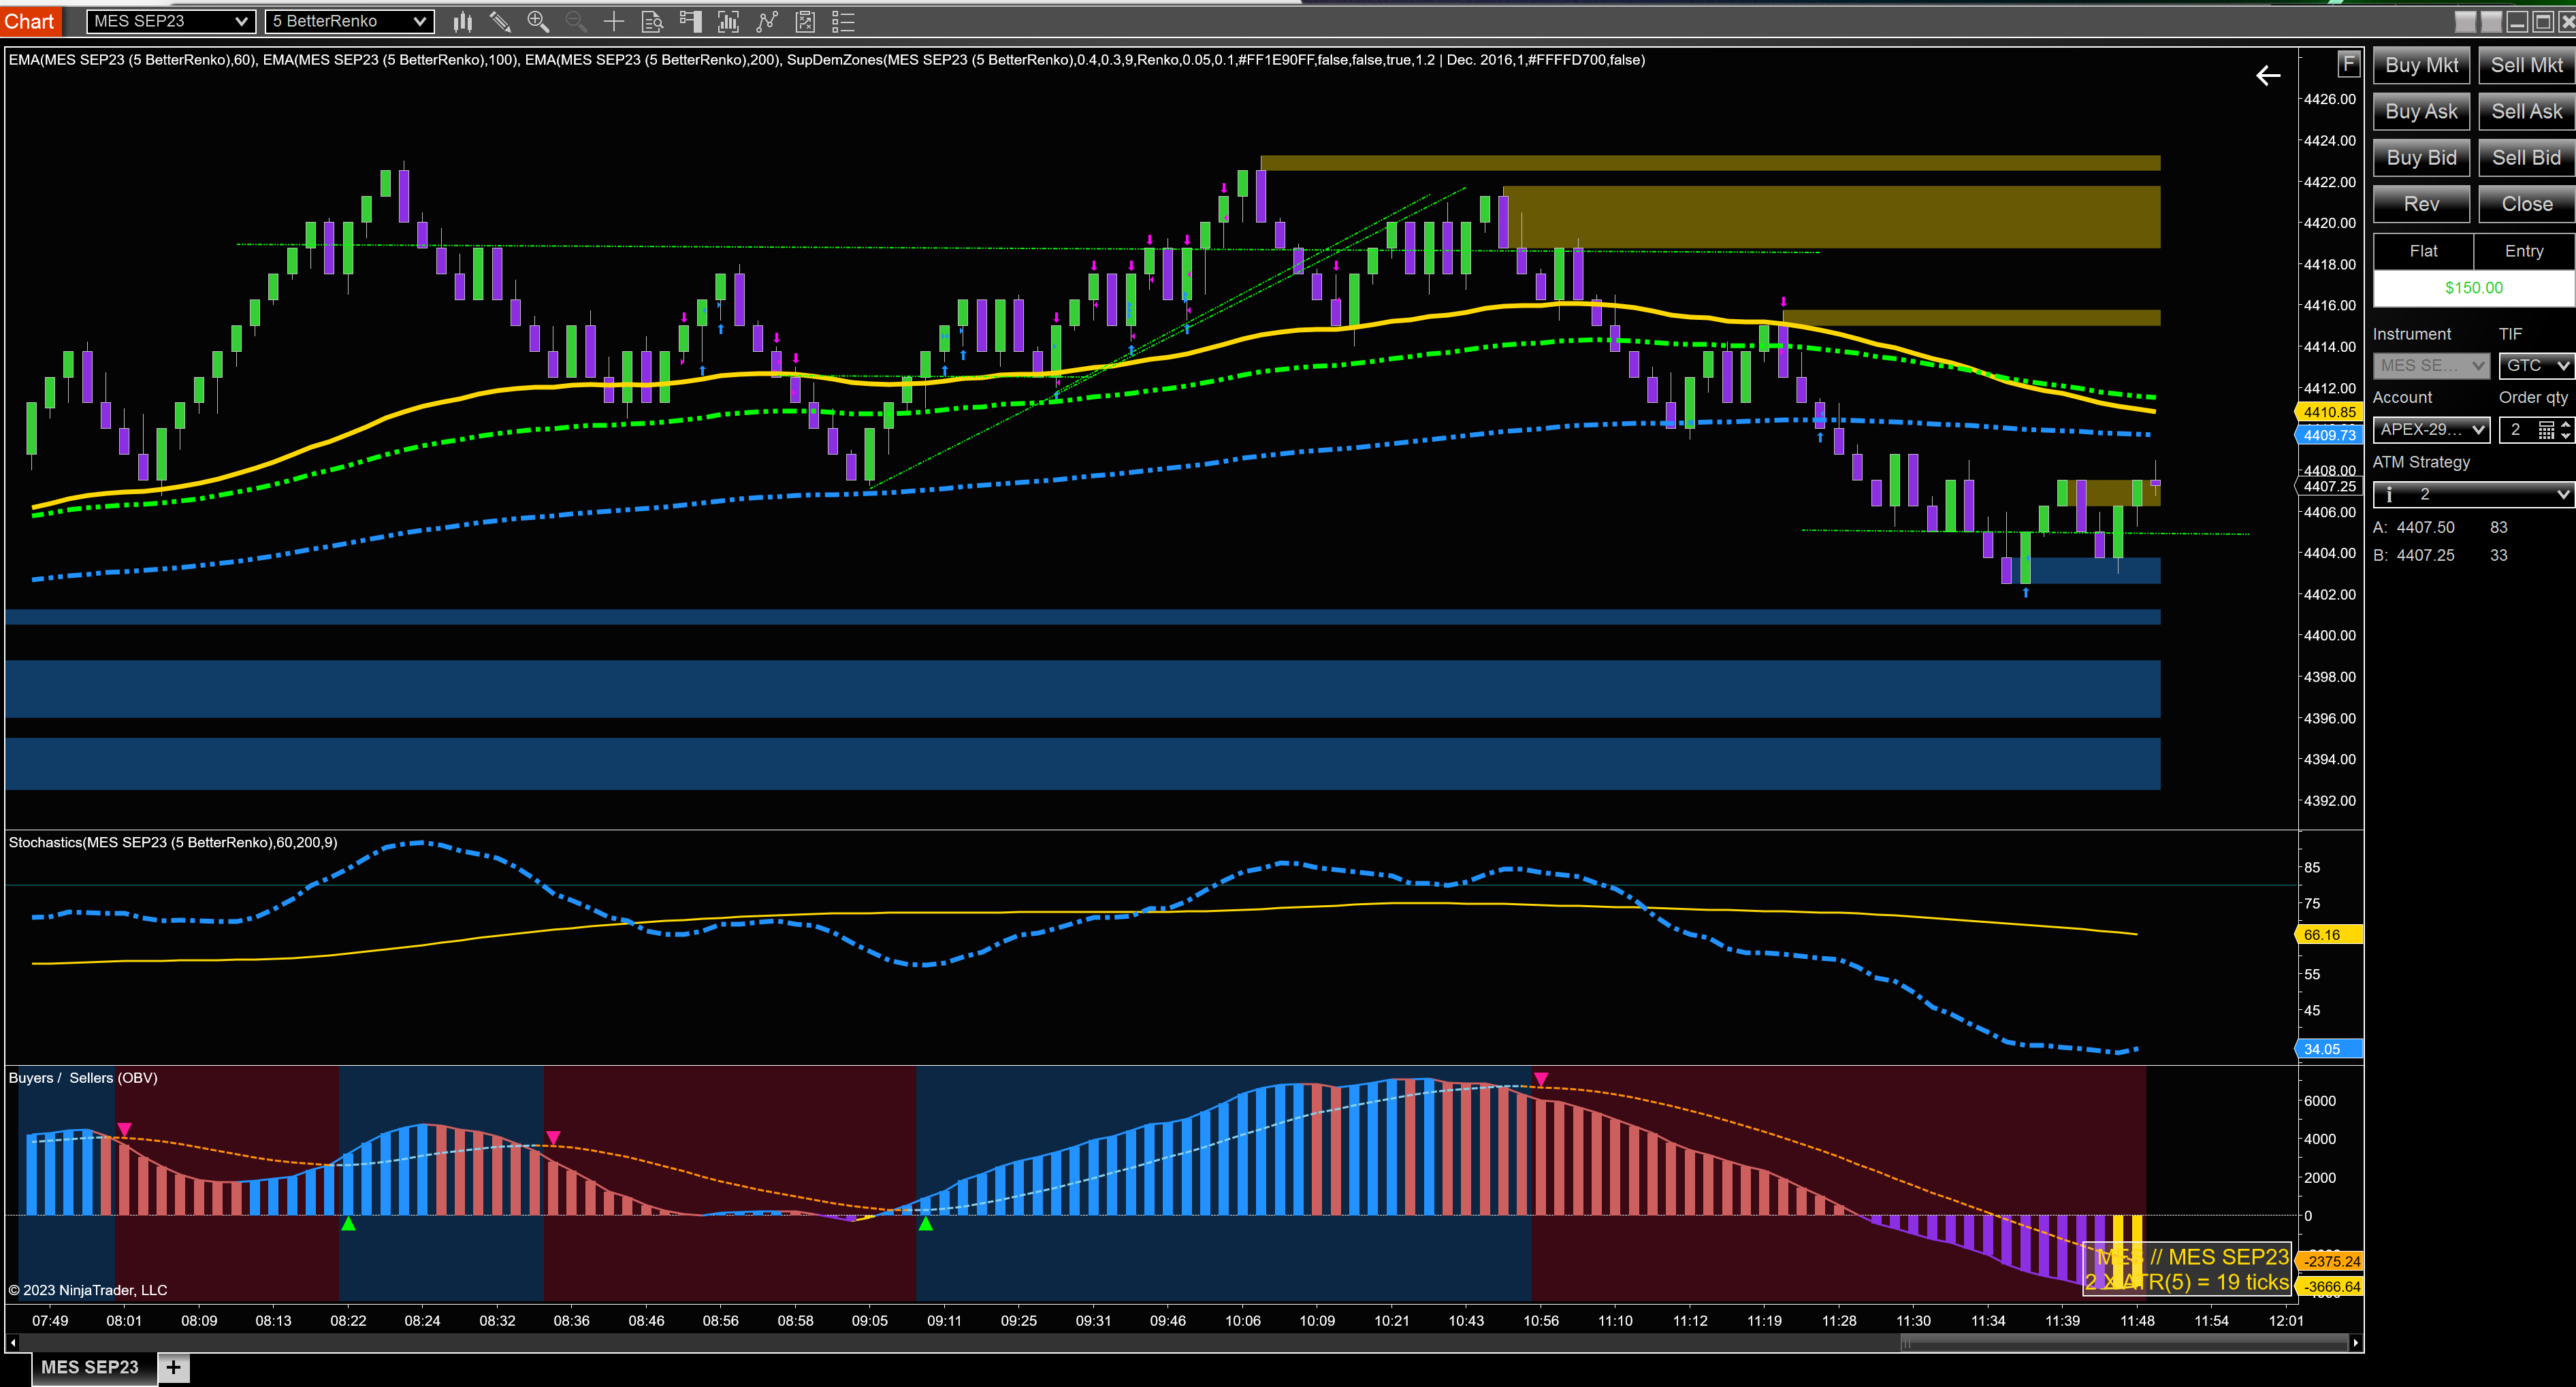The image size is (2576, 1387).
Task: Open the order quantity calculator icon
Action: click(x=2546, y=430)
